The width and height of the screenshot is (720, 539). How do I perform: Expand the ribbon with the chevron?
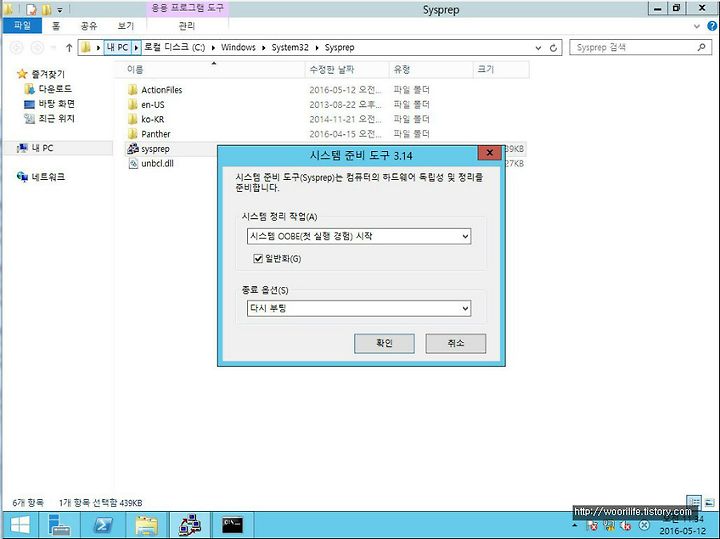pyautogui.click(x=697, y=27)
